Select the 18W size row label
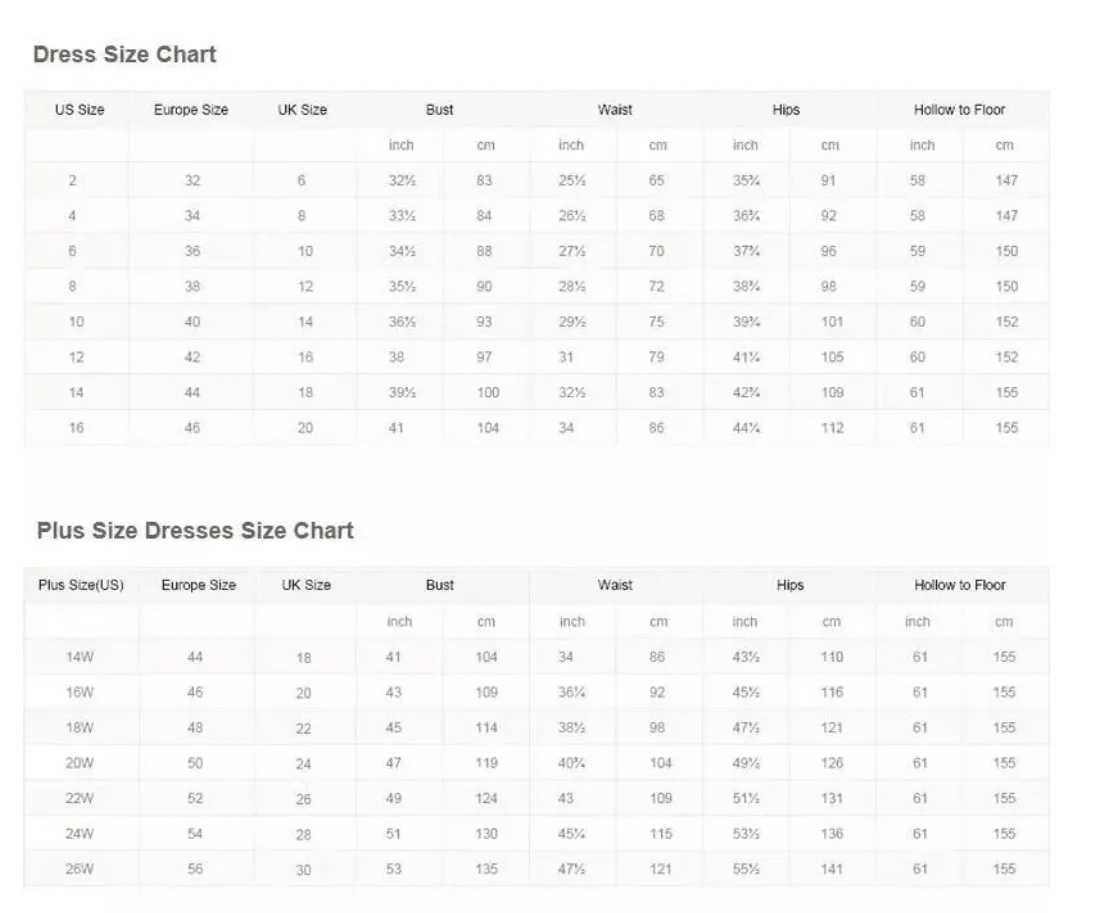The width and height of the screenshot is (1107, 913). pos(80,727)
